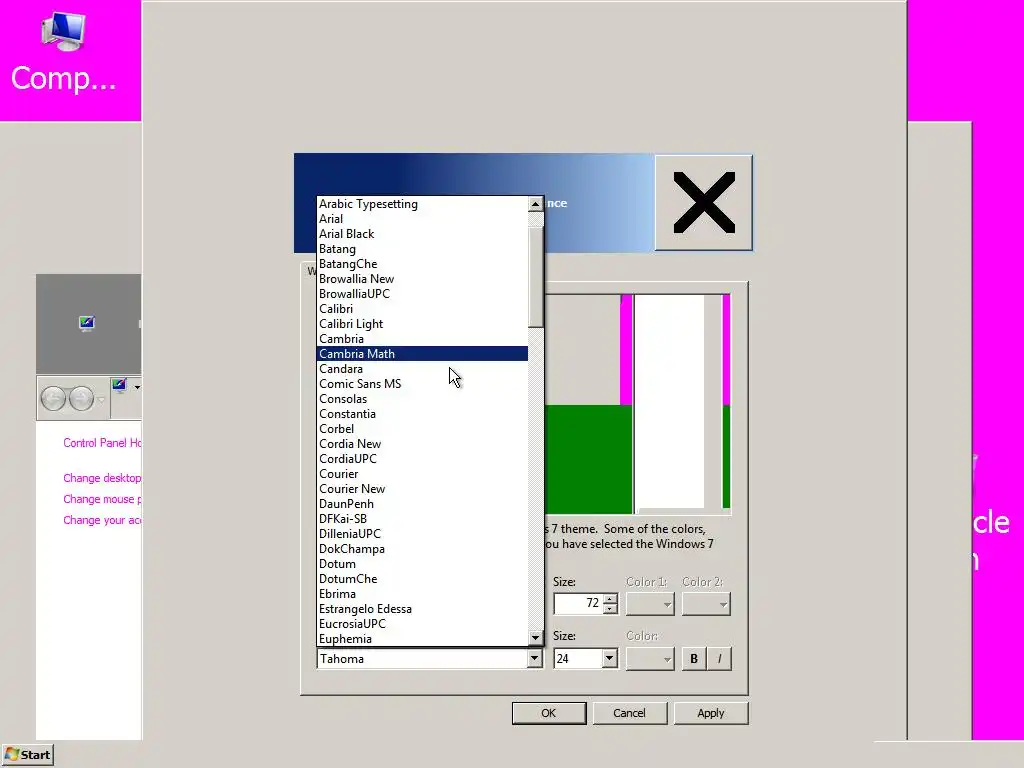Select CordiaUPC font
This screenshot has height=768, width=1024.
[423, 459]
